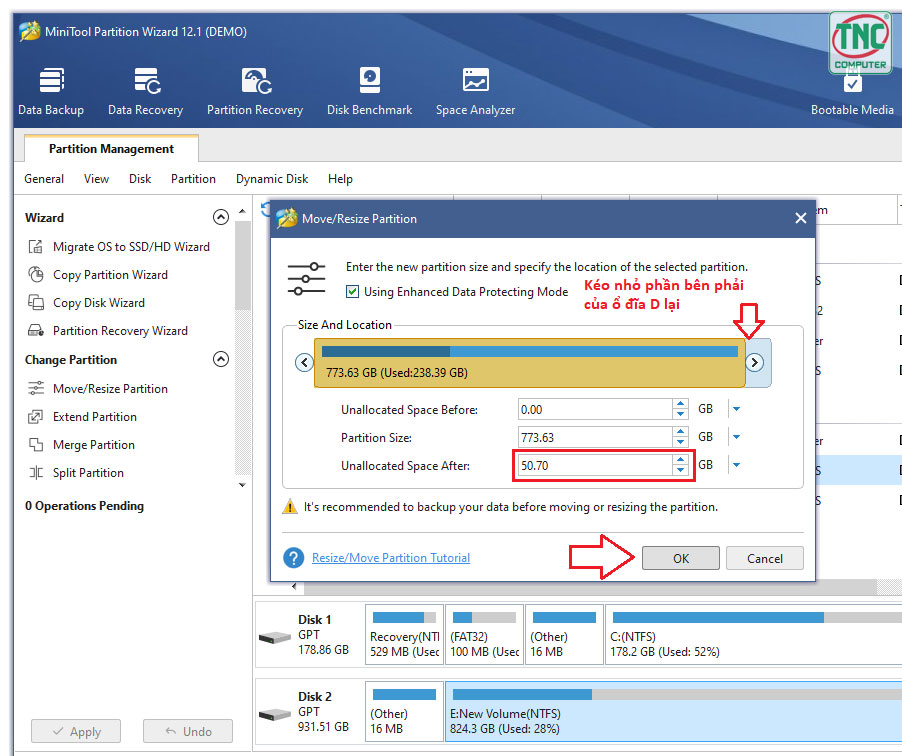The image size is (902, 756).
Task: Click the left arrow beside the partition bar
Action: 304,362
